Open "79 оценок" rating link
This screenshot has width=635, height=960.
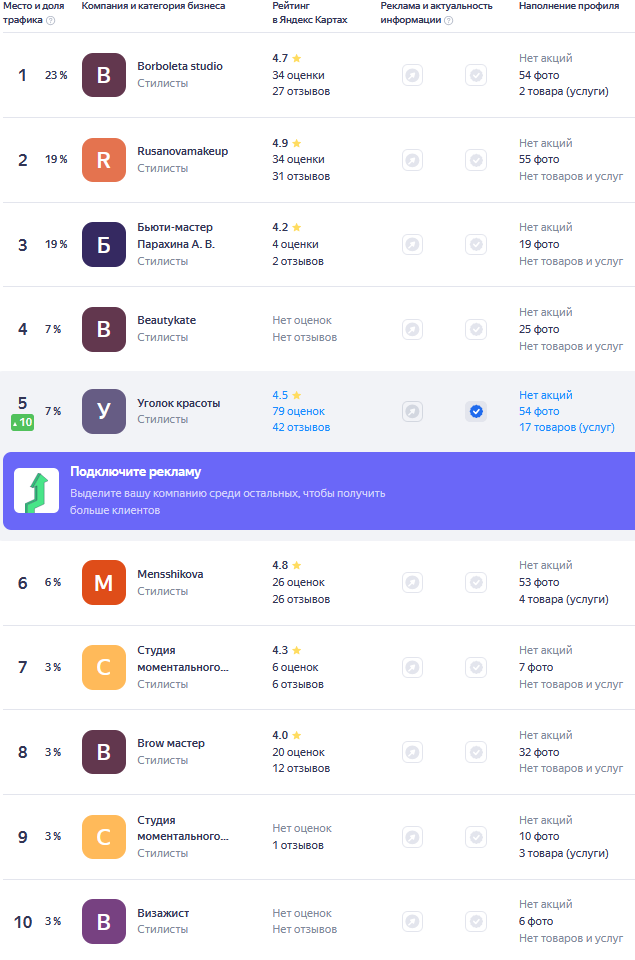point(298,411)
